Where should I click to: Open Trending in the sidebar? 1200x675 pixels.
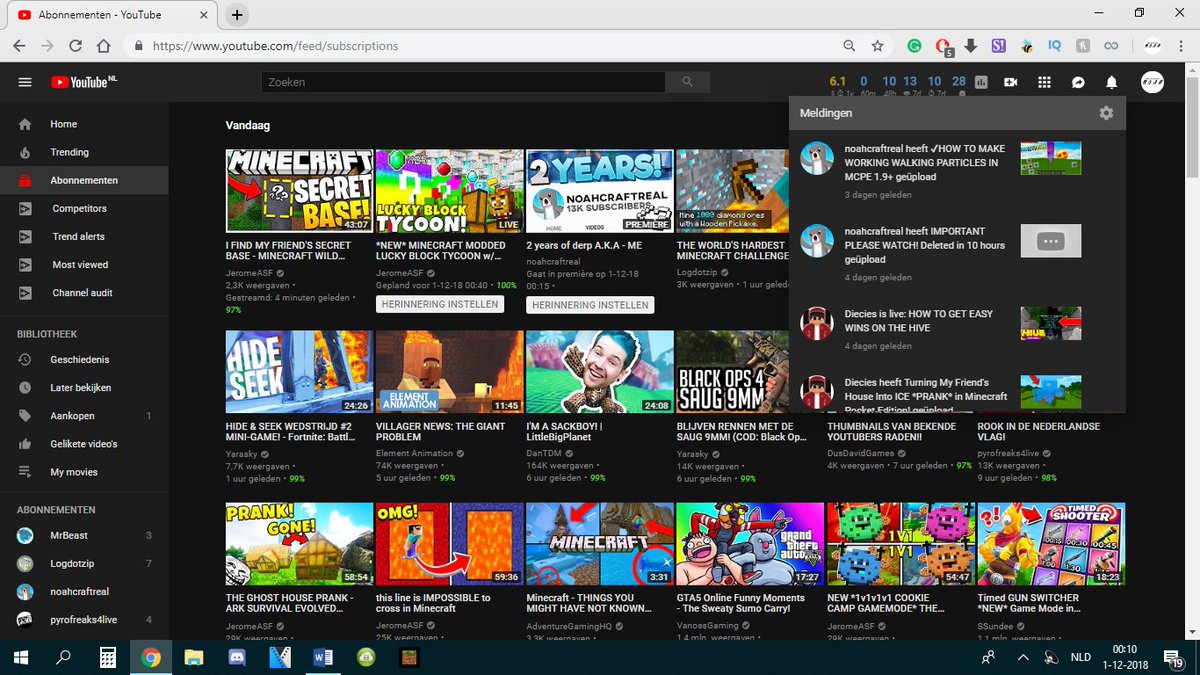pyautogui.click(x=84, y=152)
